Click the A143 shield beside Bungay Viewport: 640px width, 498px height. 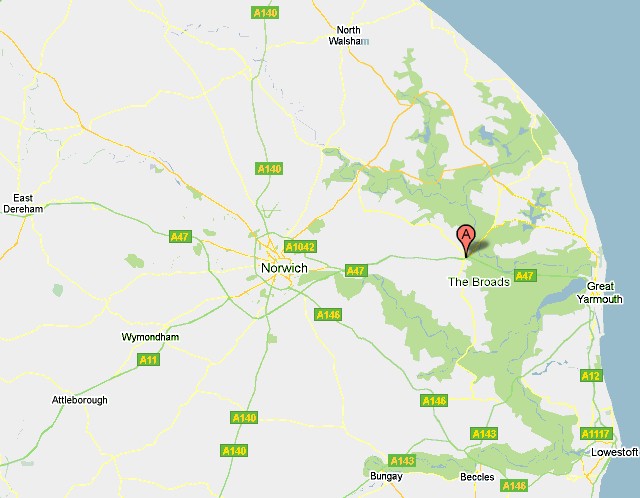click(x=402, y=461)
